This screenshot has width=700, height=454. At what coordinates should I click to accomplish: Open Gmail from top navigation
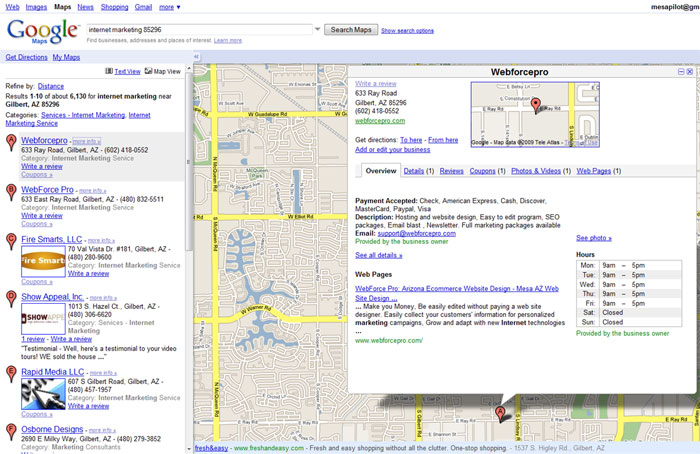click(x=143, y=7)
